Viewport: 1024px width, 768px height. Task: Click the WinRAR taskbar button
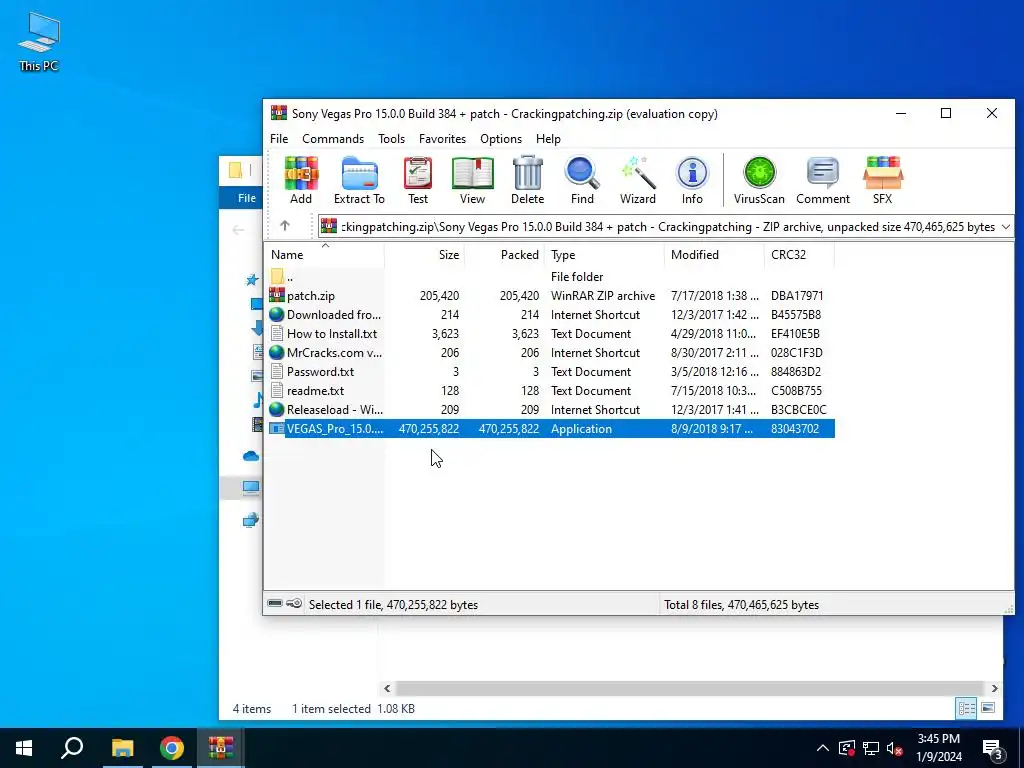tap(221, 748)
